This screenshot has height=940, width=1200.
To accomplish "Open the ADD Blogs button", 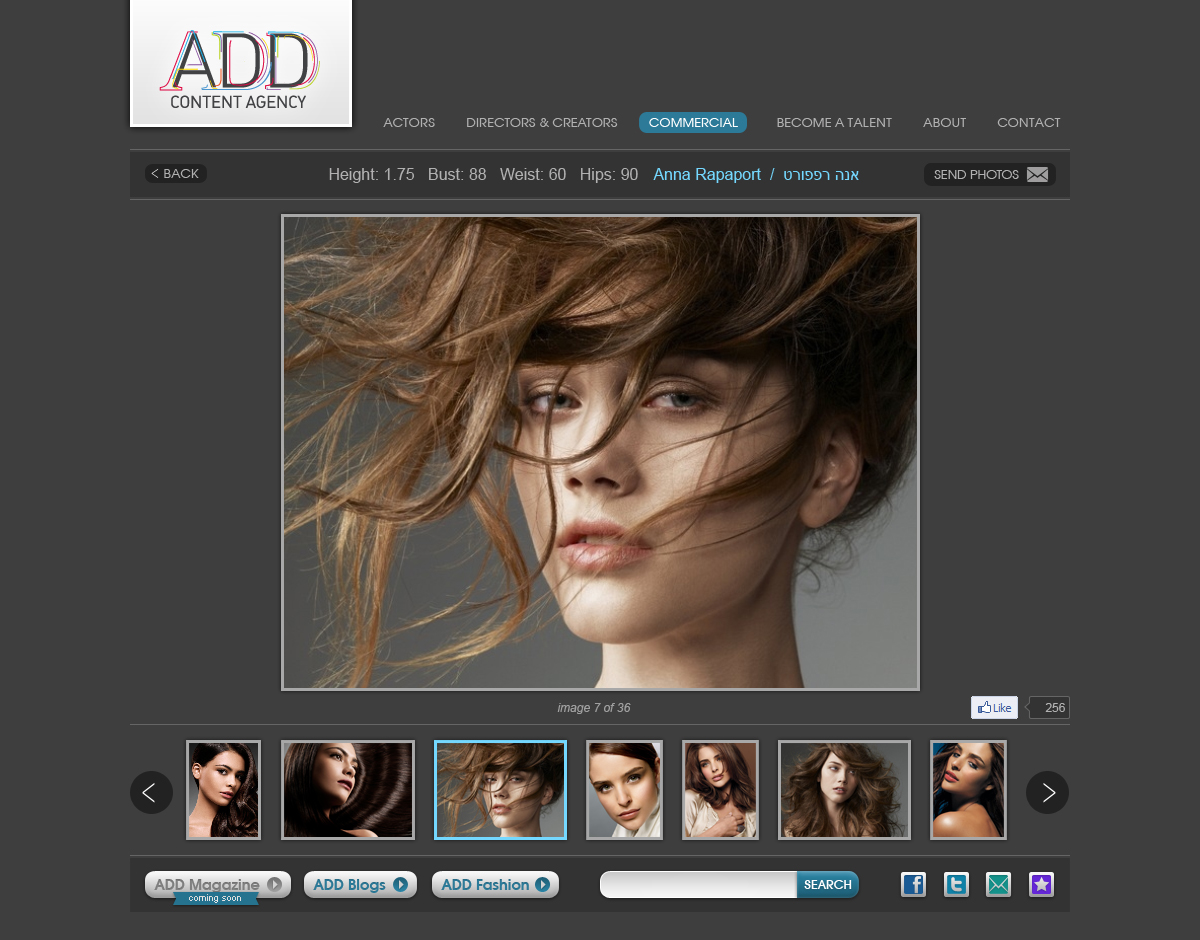I will click(x=360, y=885).
